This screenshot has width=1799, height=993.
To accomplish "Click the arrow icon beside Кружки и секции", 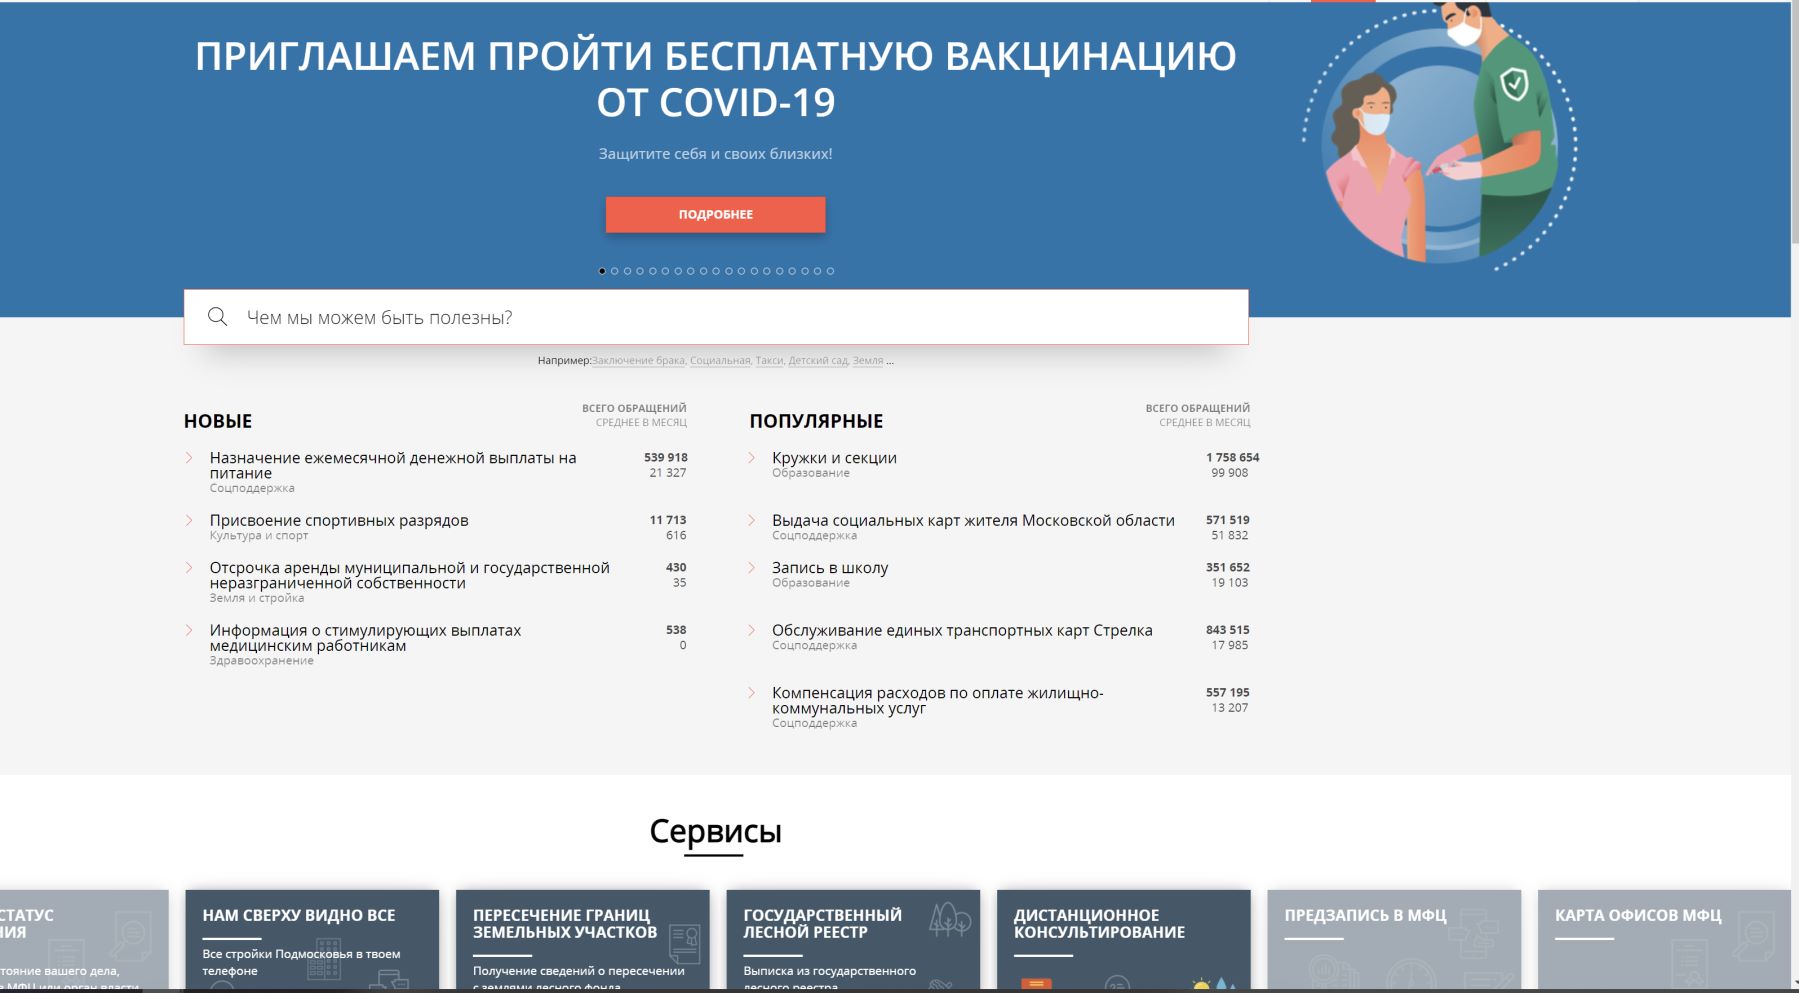I will click(752, 458).
